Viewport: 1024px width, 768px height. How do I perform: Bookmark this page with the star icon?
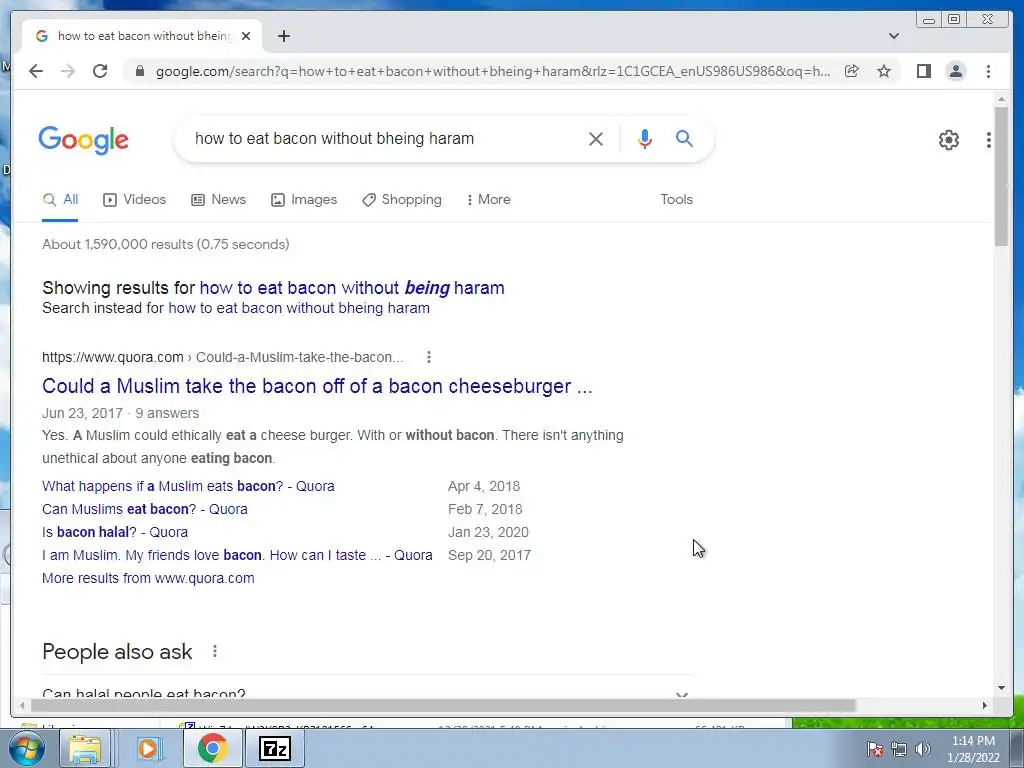click(x=884, y=71)
